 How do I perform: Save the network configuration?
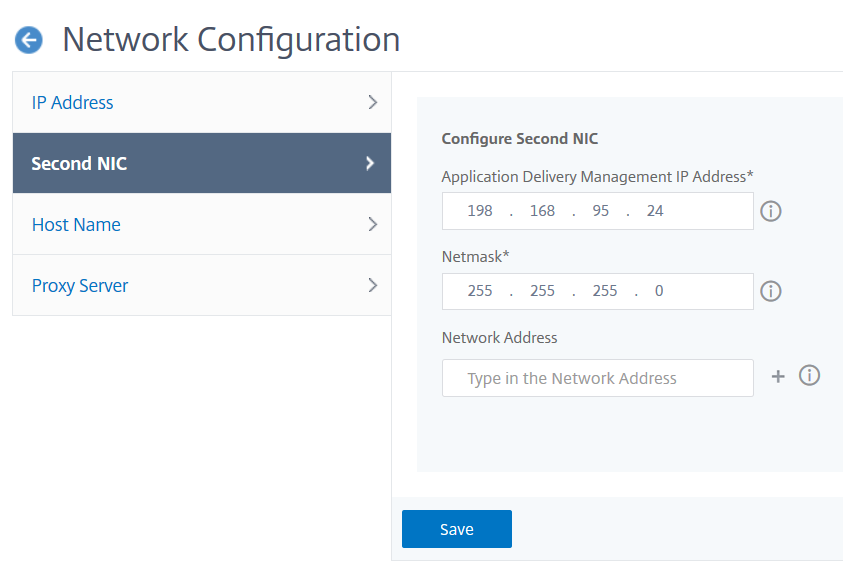(x=457, y=529)
